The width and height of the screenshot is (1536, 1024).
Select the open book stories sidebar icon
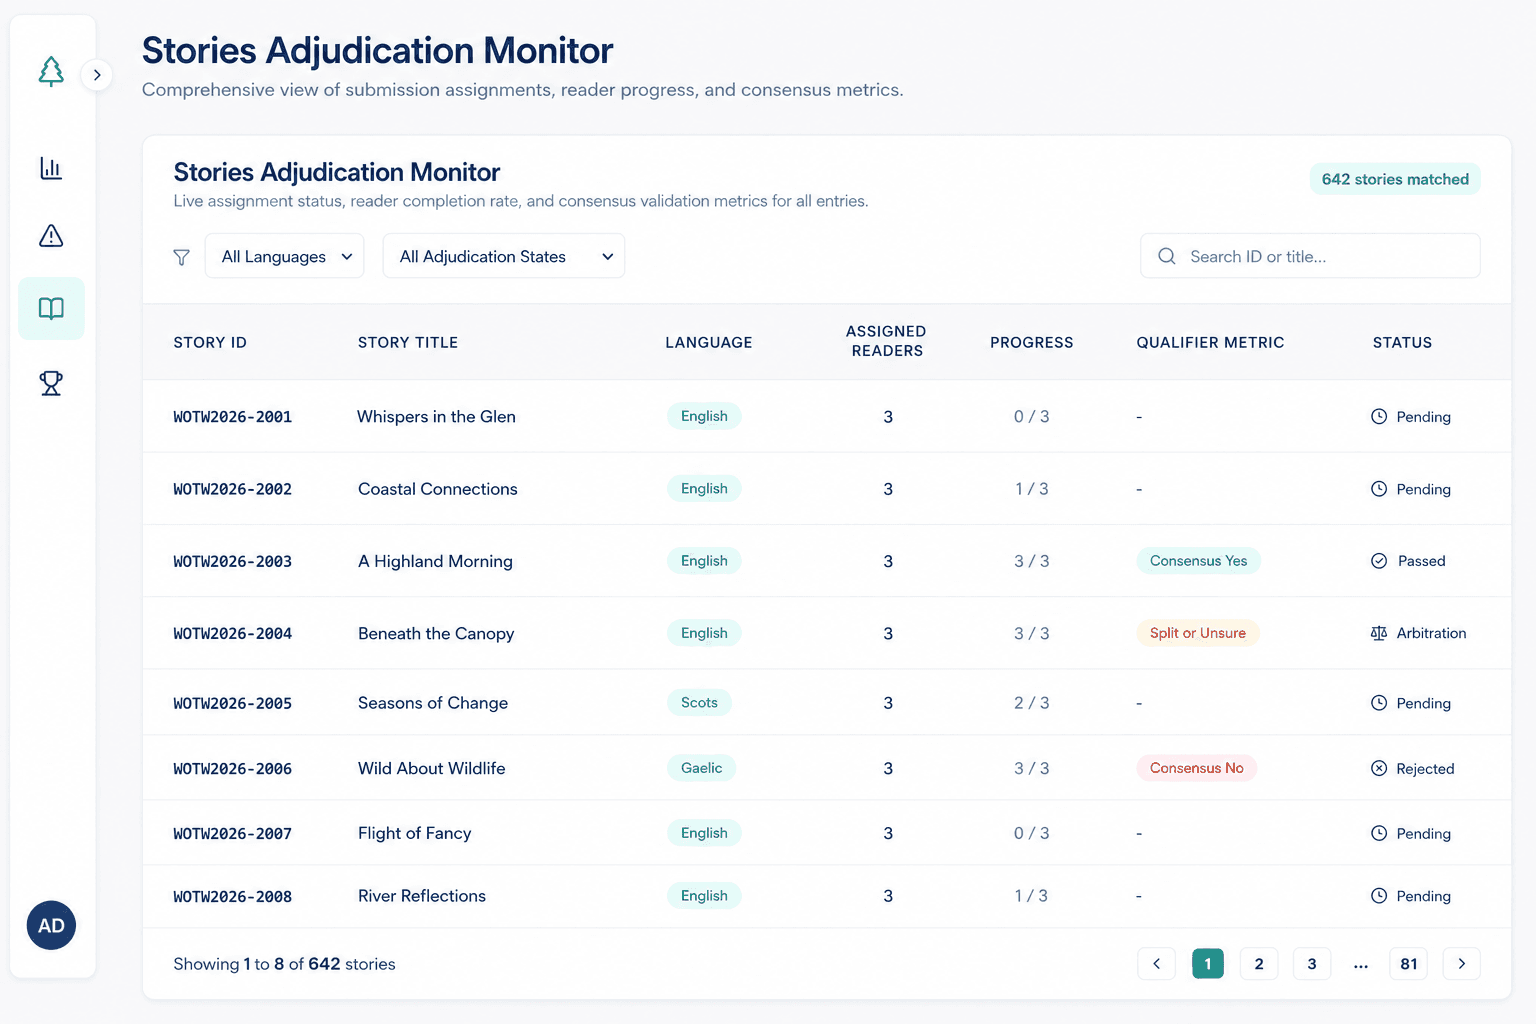coord(51,308)
